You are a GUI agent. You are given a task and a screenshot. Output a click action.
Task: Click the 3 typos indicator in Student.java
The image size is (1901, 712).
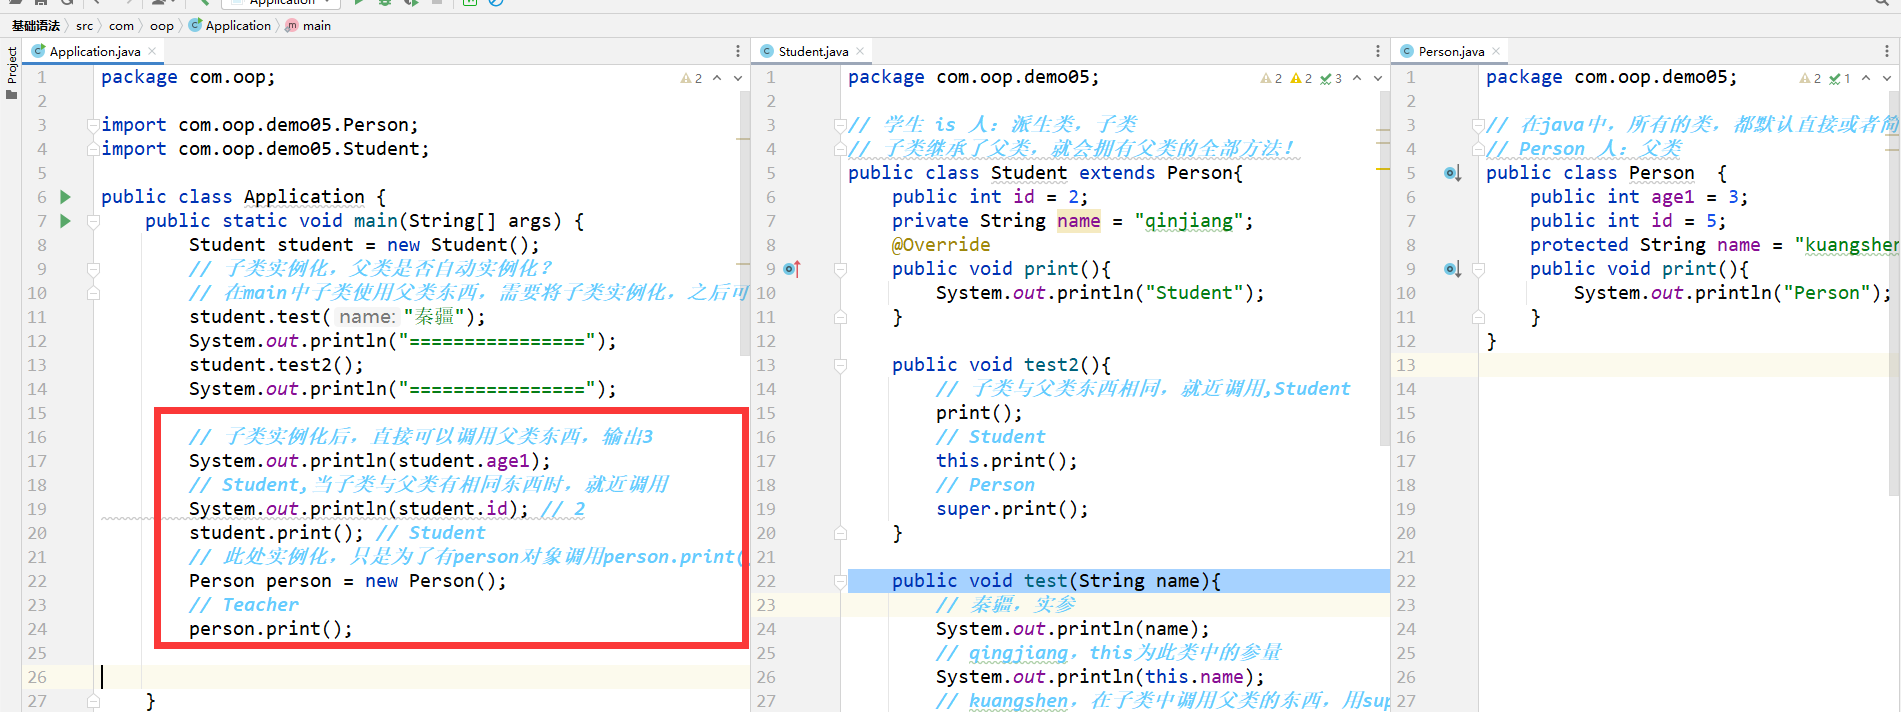pyautogui.click(x=1331, y=78)
